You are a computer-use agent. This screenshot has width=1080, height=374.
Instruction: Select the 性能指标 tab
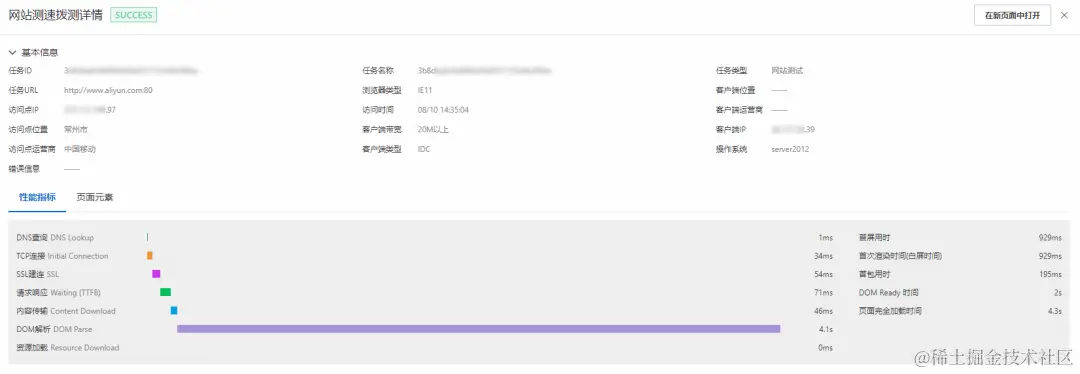[x=37, y=198]
